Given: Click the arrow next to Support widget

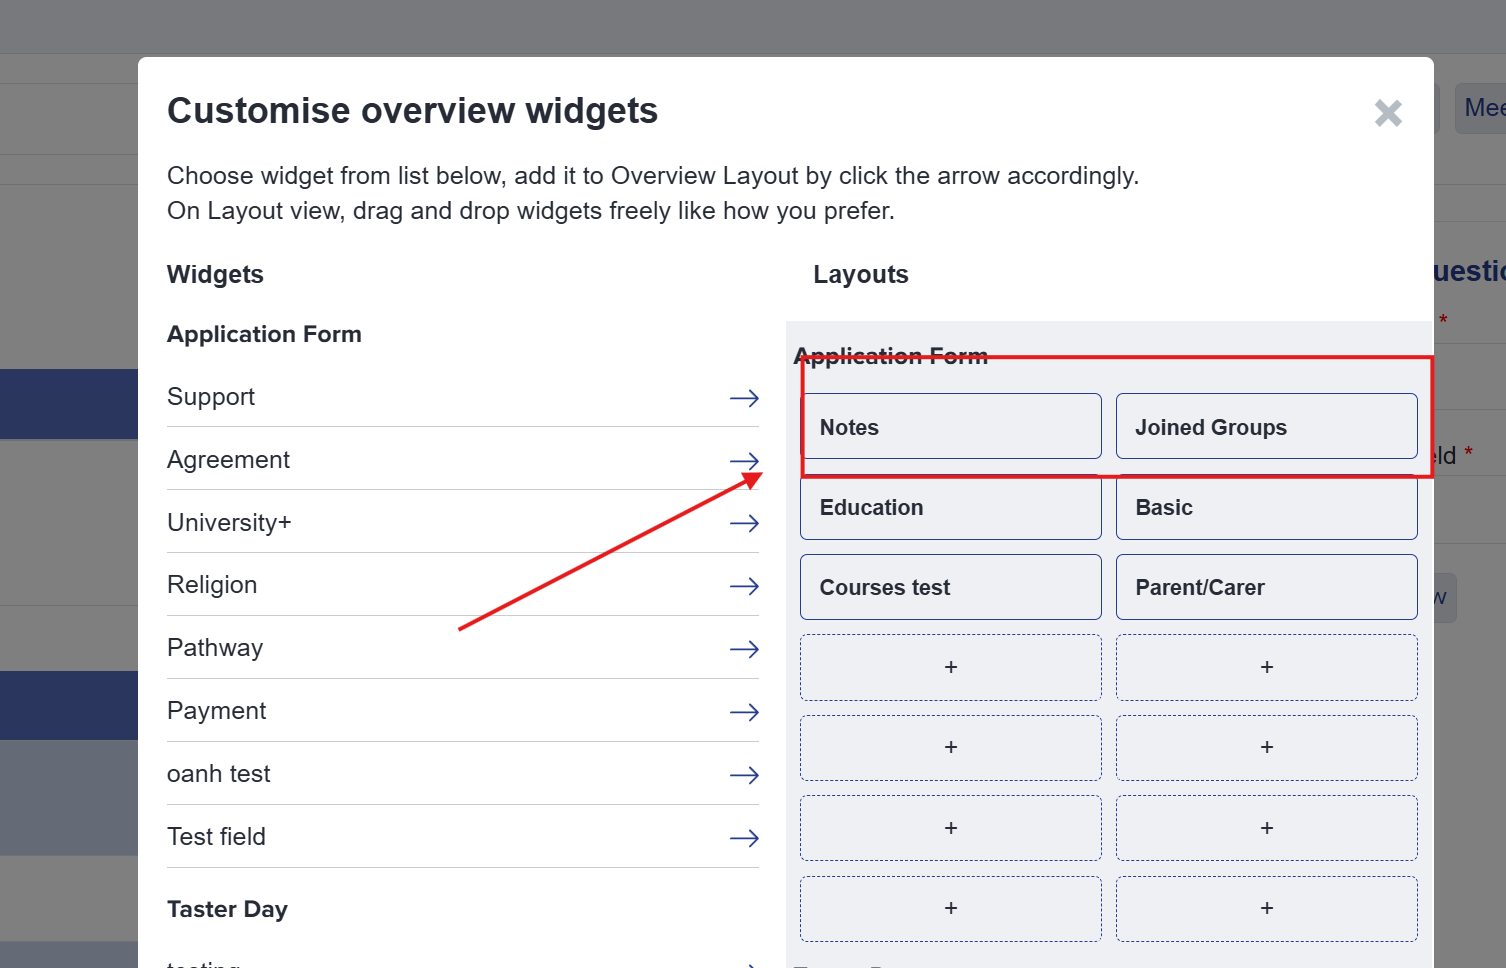Looking at the screenshot, I should [744, 398].
